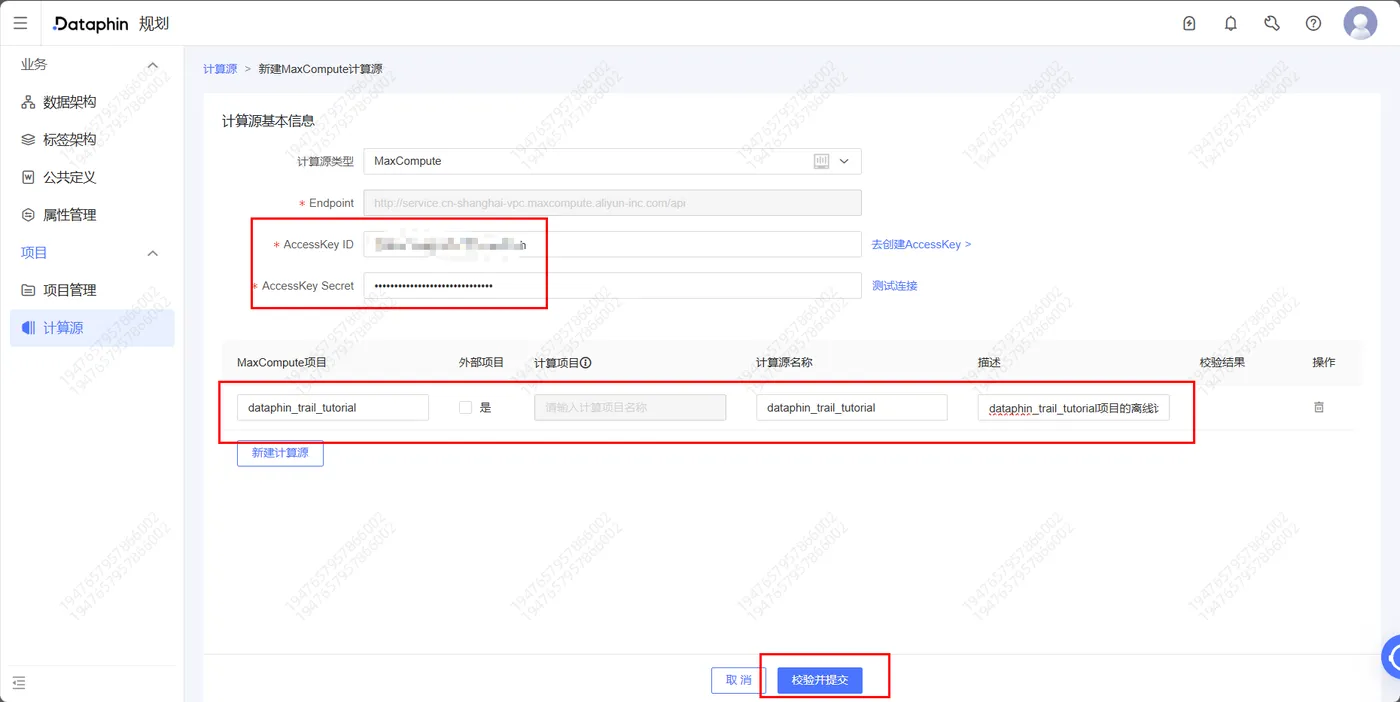This screenshot has height=702, width=1400.
Task: Click the Dataphin logo
Action: coord(91,23)
